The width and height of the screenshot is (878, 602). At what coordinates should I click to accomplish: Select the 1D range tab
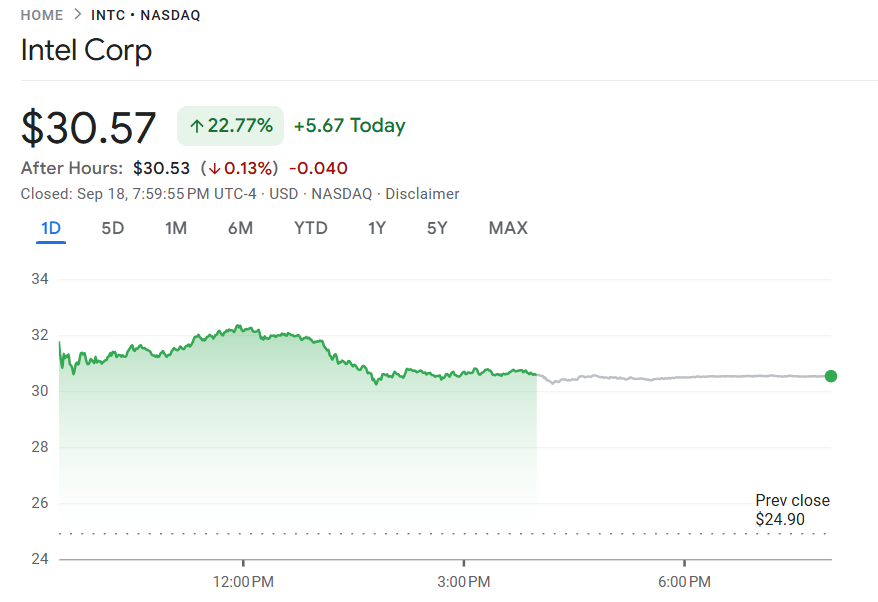click(51, 228)
